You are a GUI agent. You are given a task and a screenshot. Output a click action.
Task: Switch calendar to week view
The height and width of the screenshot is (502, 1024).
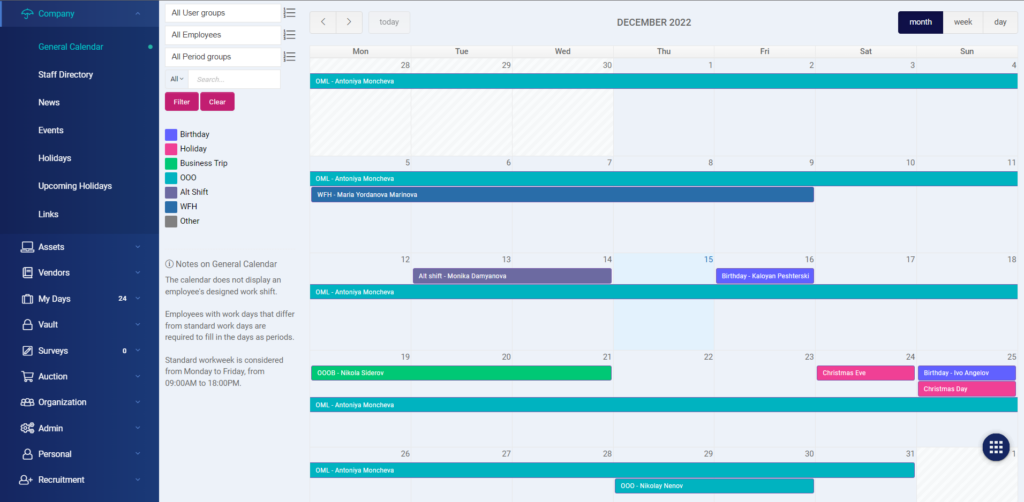(962, 22)
